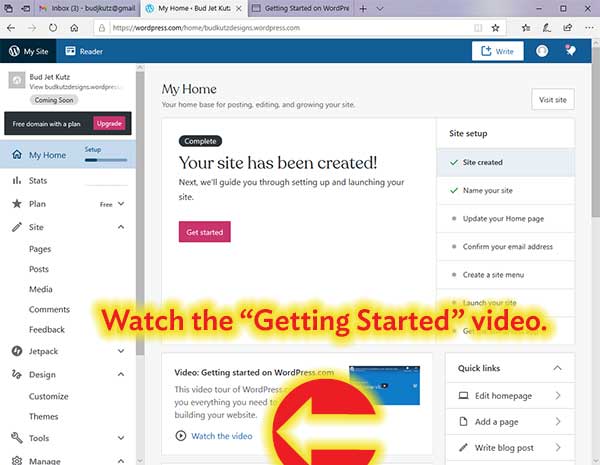Viewport: 600px width, 465px height.
Task: Click the pink Upgrade button
Action: tap(109, 124)
